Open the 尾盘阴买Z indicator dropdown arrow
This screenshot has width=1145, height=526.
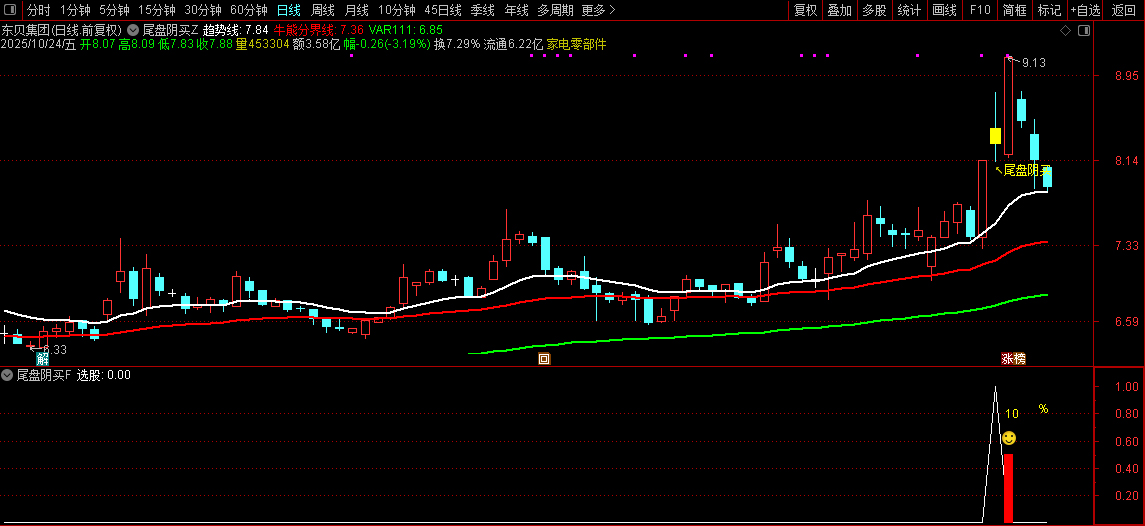[133, 30]
